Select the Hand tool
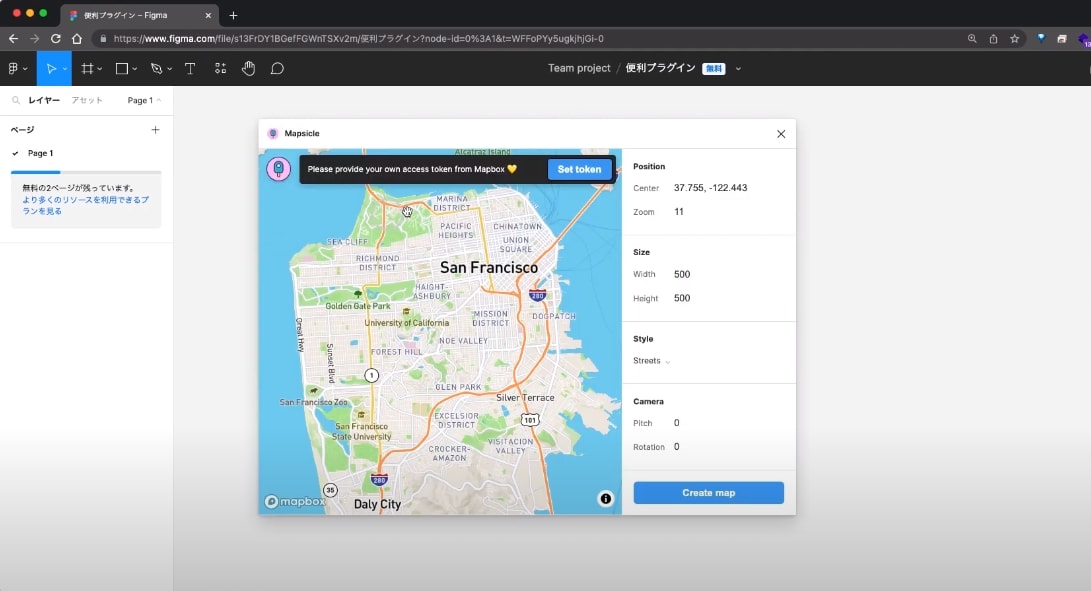Screen dimensions: 1091x591 pos(248,68)
